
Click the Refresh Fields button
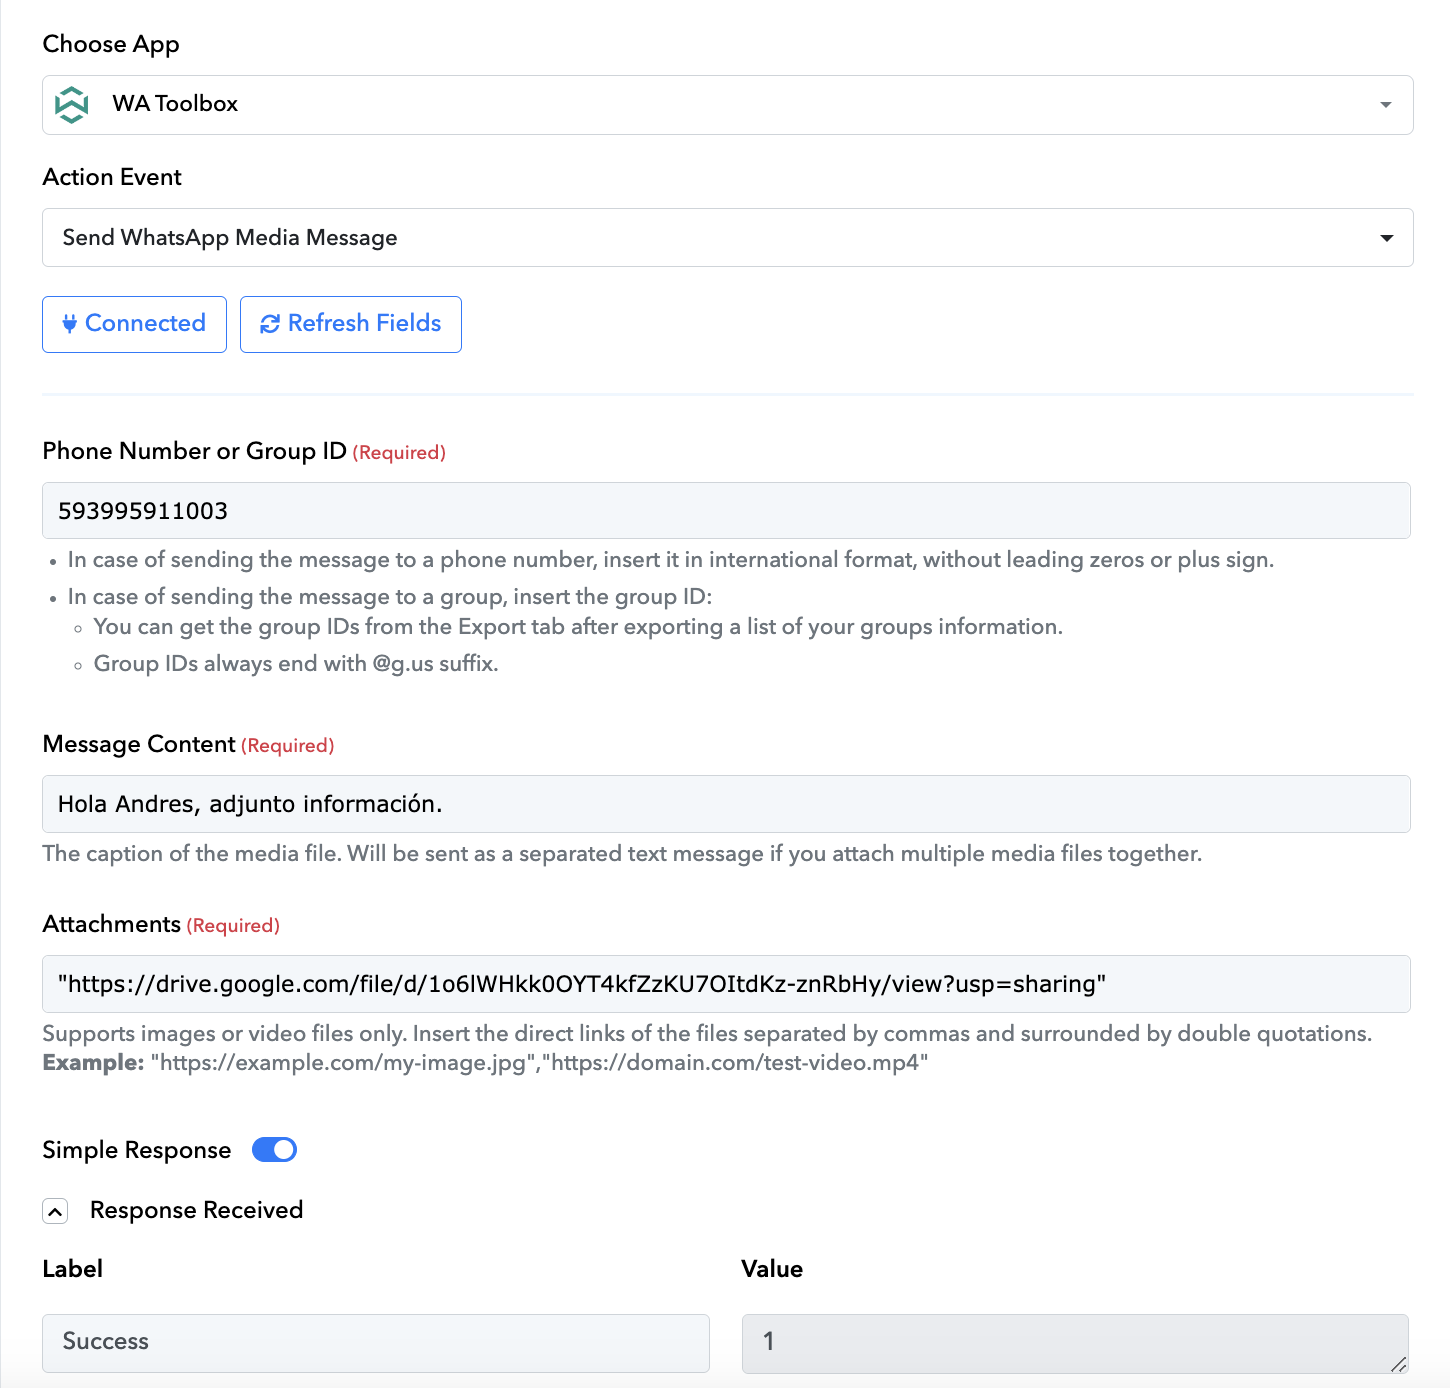tap(351, 324)
